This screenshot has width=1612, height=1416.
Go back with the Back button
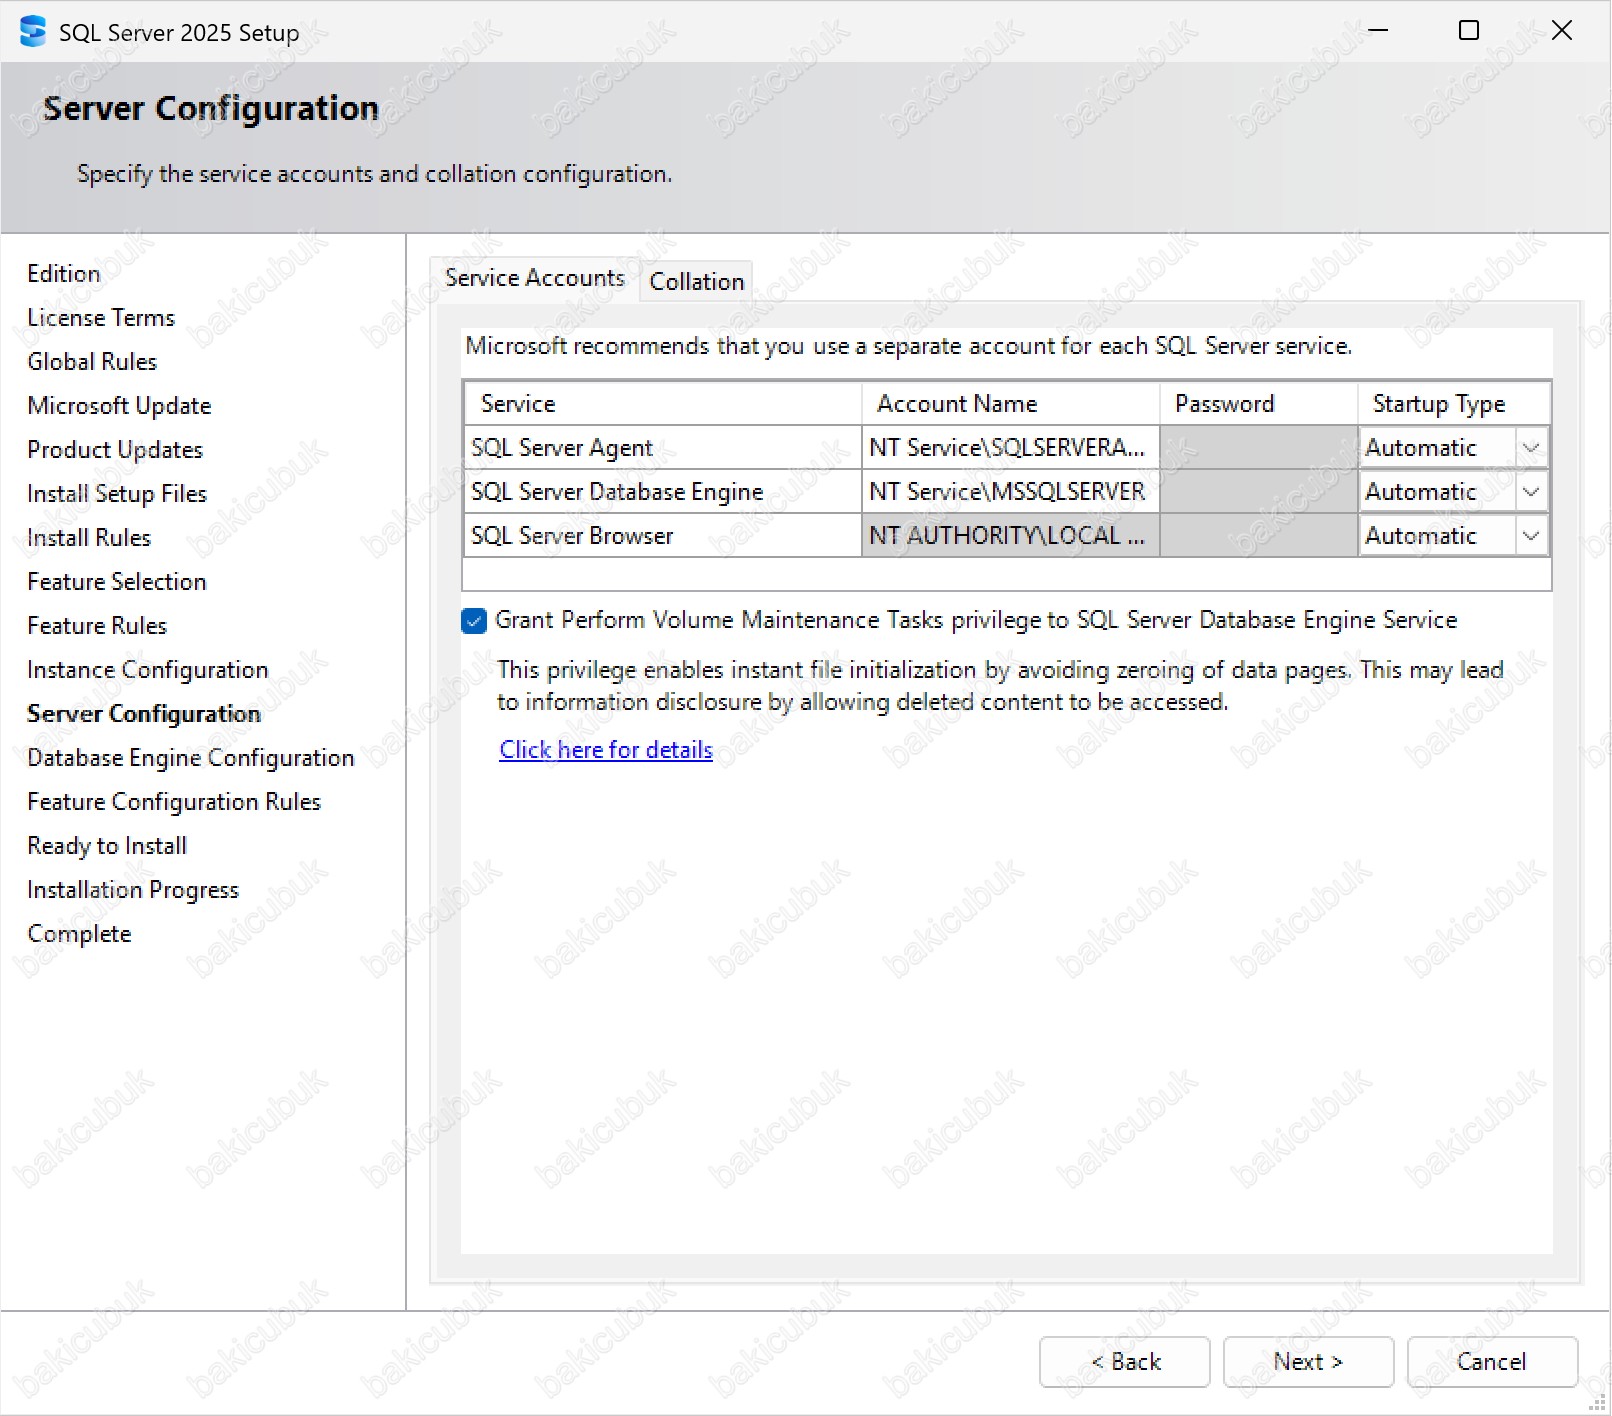coord(1124,1362)
